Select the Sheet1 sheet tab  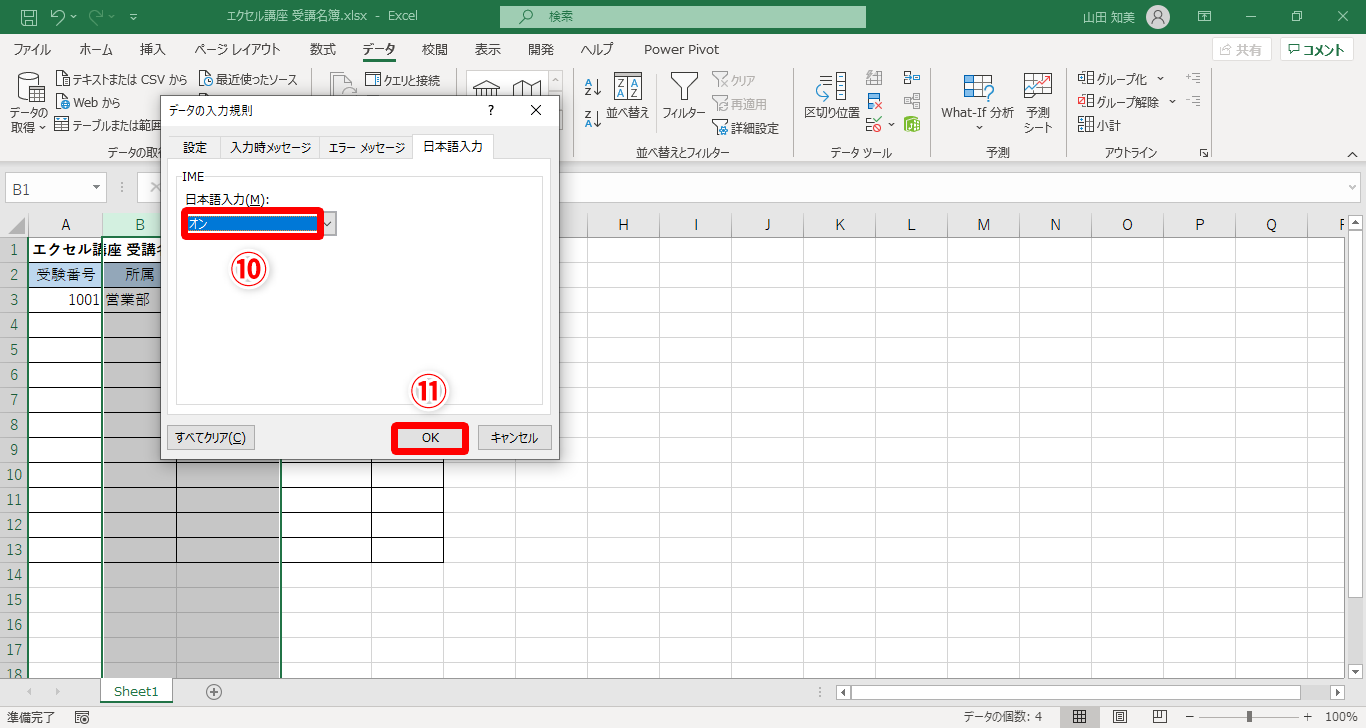click(x=136, y=691)
